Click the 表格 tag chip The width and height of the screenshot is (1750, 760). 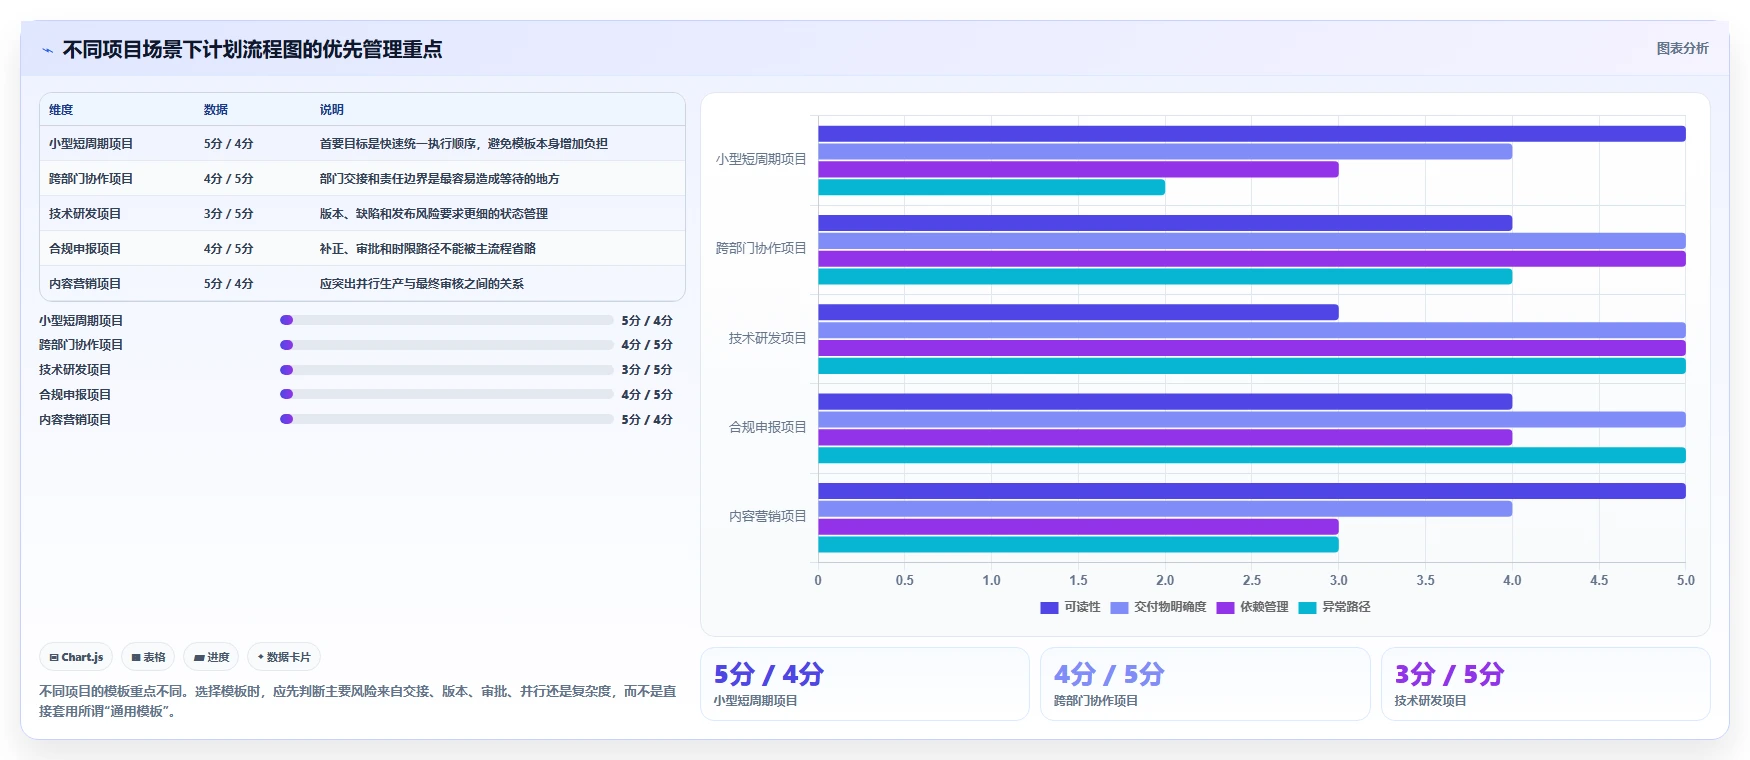click(148, 657)
